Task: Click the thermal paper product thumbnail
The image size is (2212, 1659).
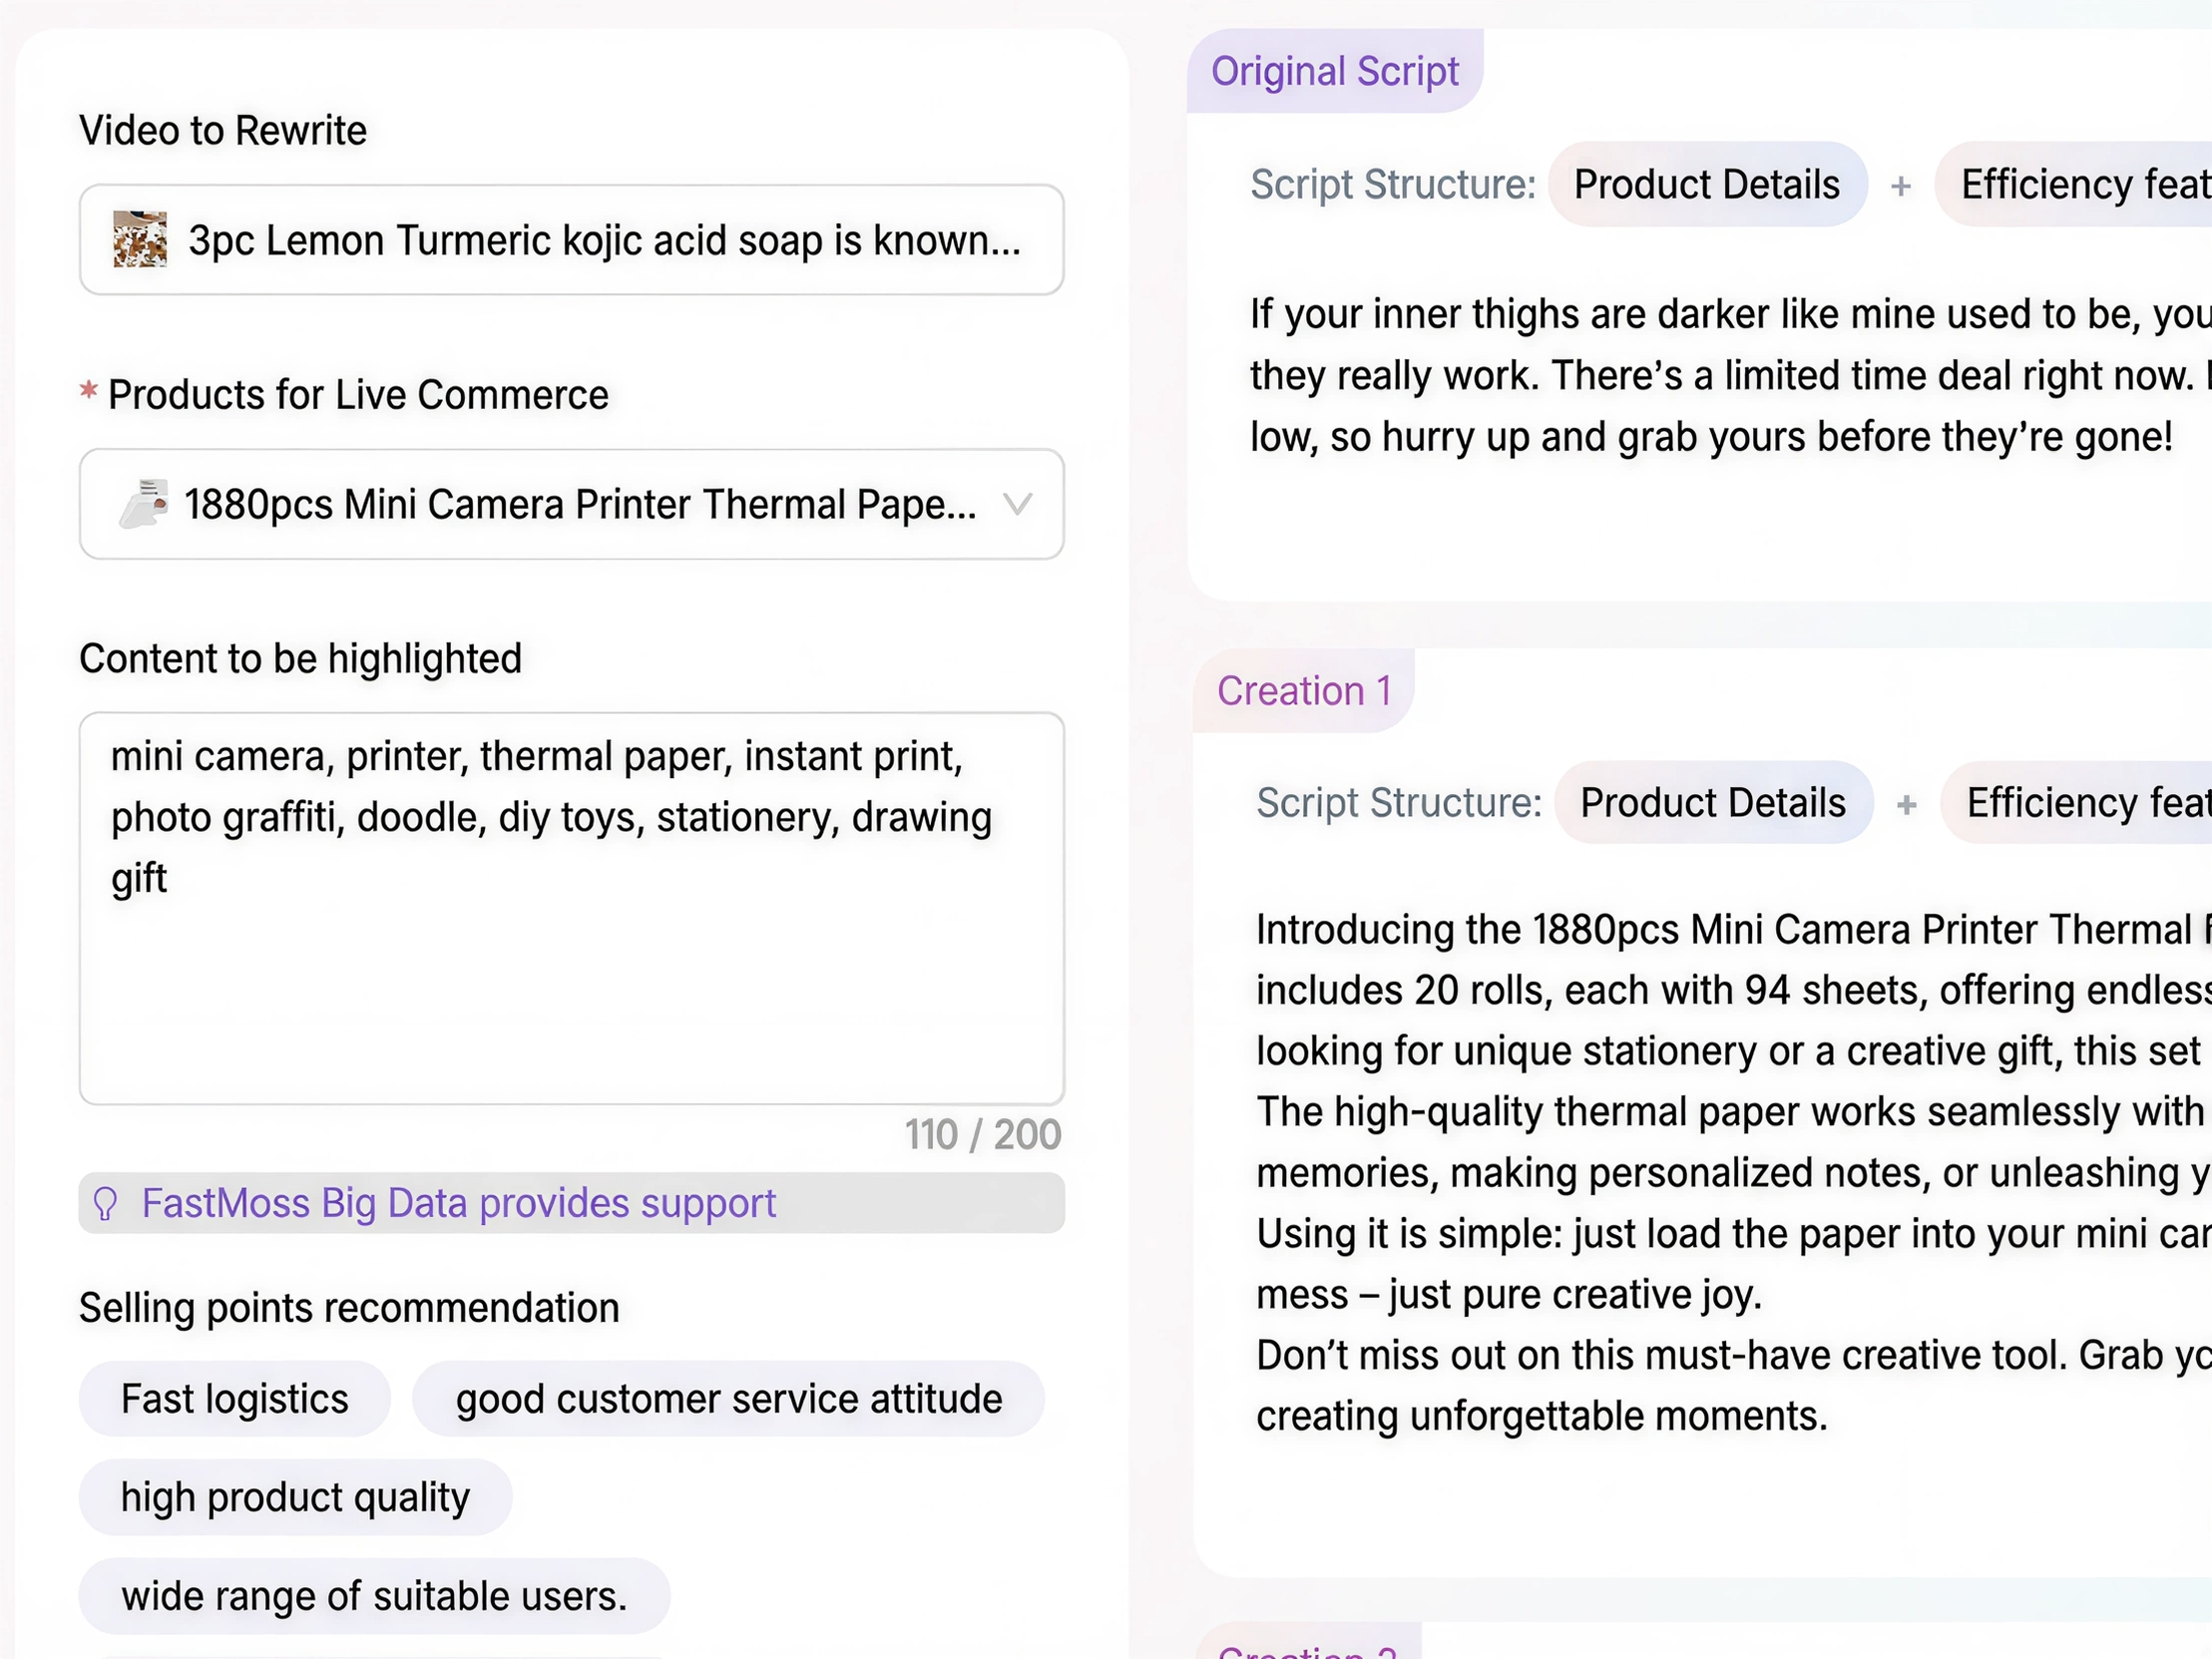Action: pos(144,503)
